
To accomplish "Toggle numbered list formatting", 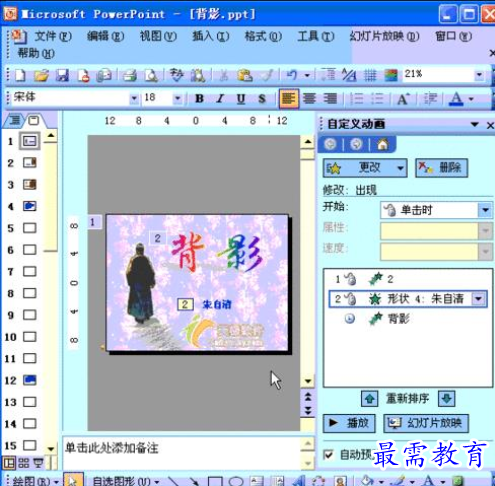I will (357, 99).
